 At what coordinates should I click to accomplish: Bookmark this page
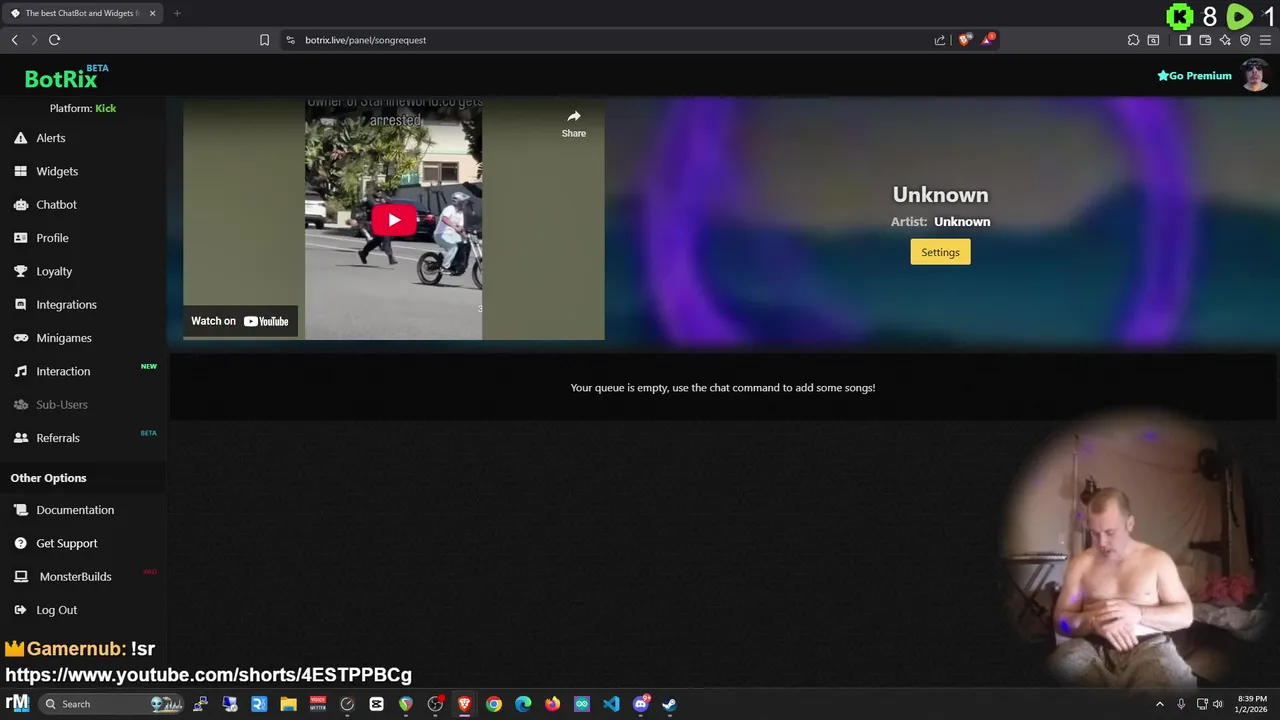264,40
